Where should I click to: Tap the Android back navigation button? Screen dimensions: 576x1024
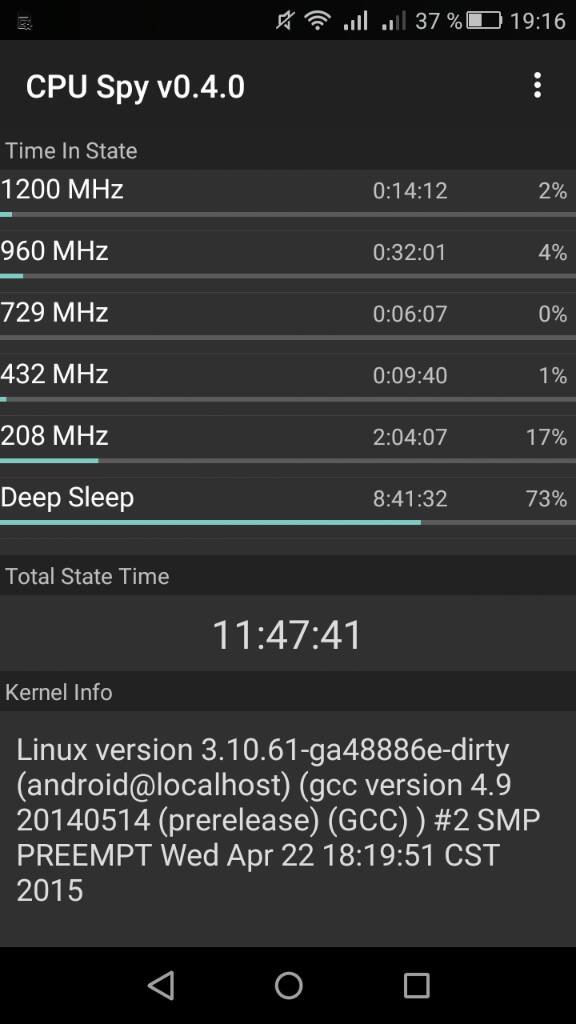point(161,985)
